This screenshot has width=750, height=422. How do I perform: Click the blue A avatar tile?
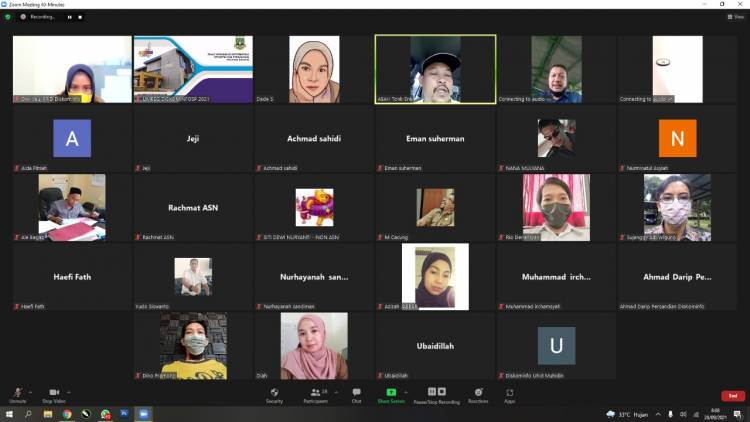coord(72,138)
